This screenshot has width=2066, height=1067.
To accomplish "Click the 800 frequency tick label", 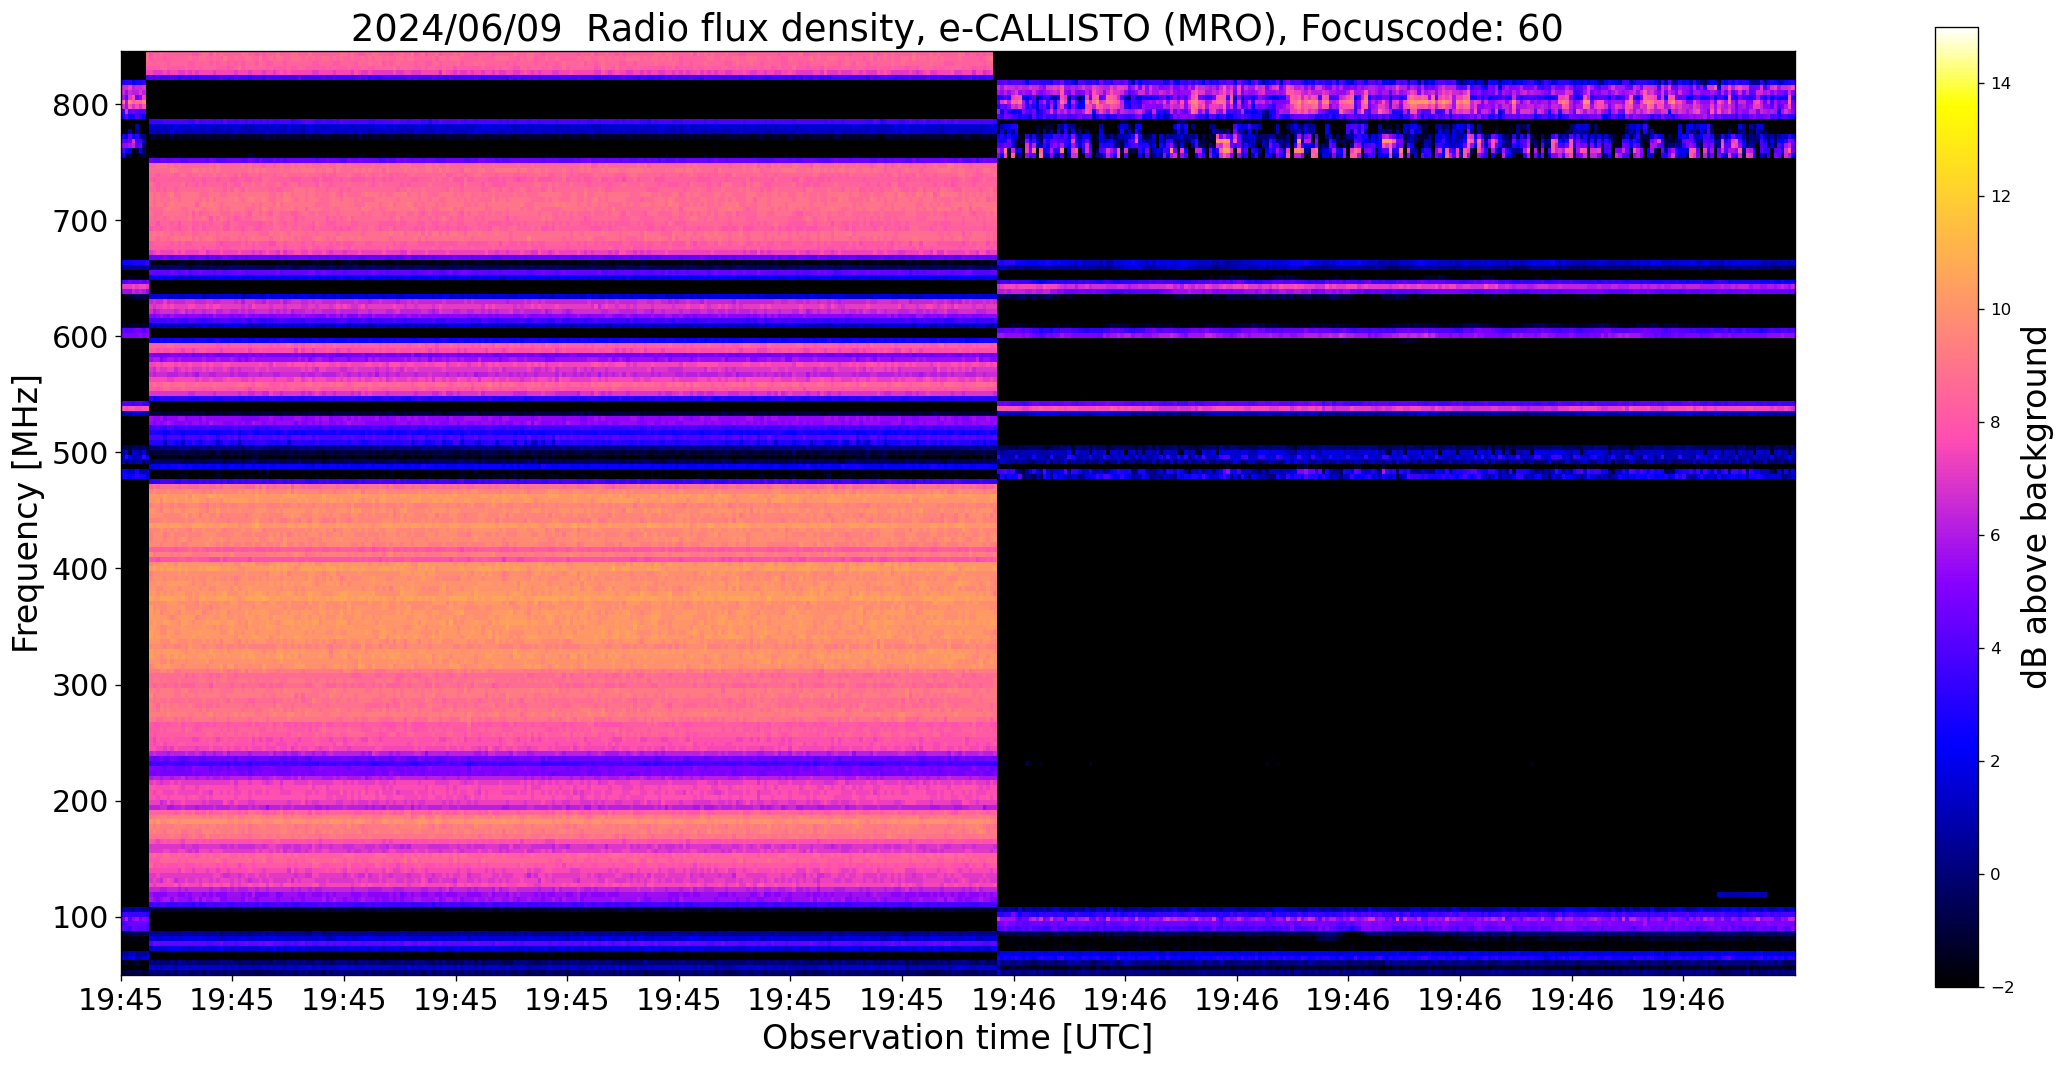I will [x=80, y=105].
